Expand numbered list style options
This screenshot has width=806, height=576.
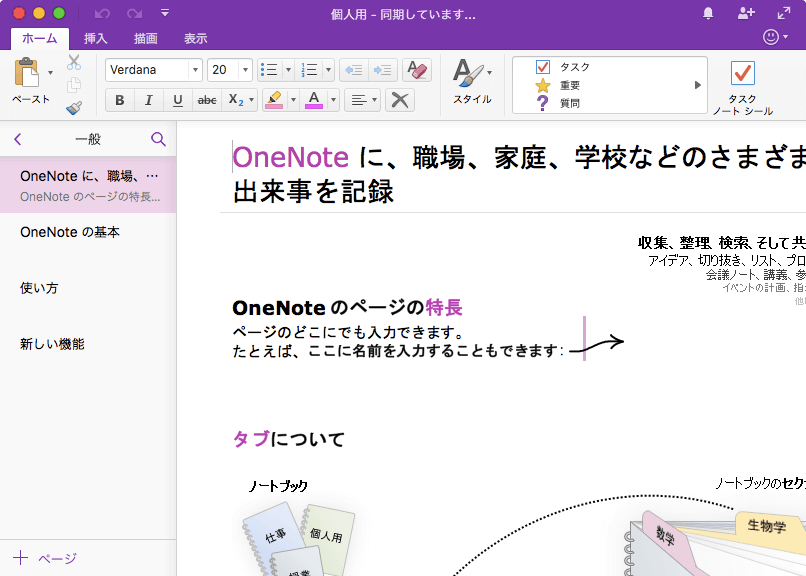[x=328, y=70]
